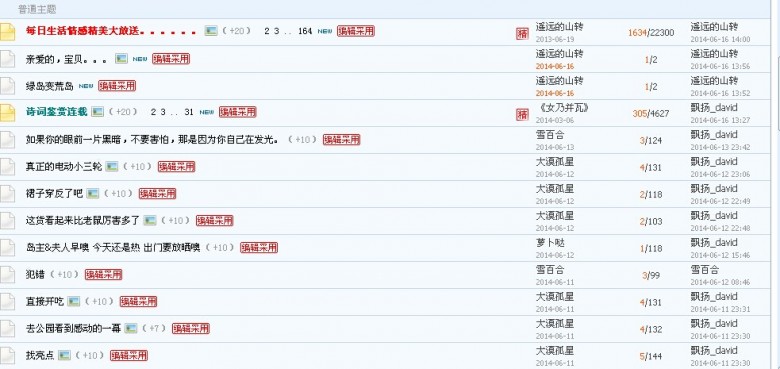780x369 pixels.
Task: Click image attachment icon after 找亮点
Action: pyautogui.click(x=64, y=355)
